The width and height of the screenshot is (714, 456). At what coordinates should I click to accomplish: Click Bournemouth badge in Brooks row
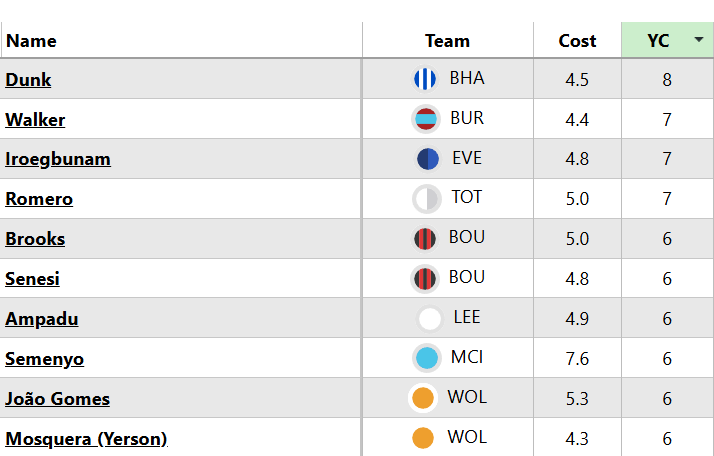click(x=426, y=239)
